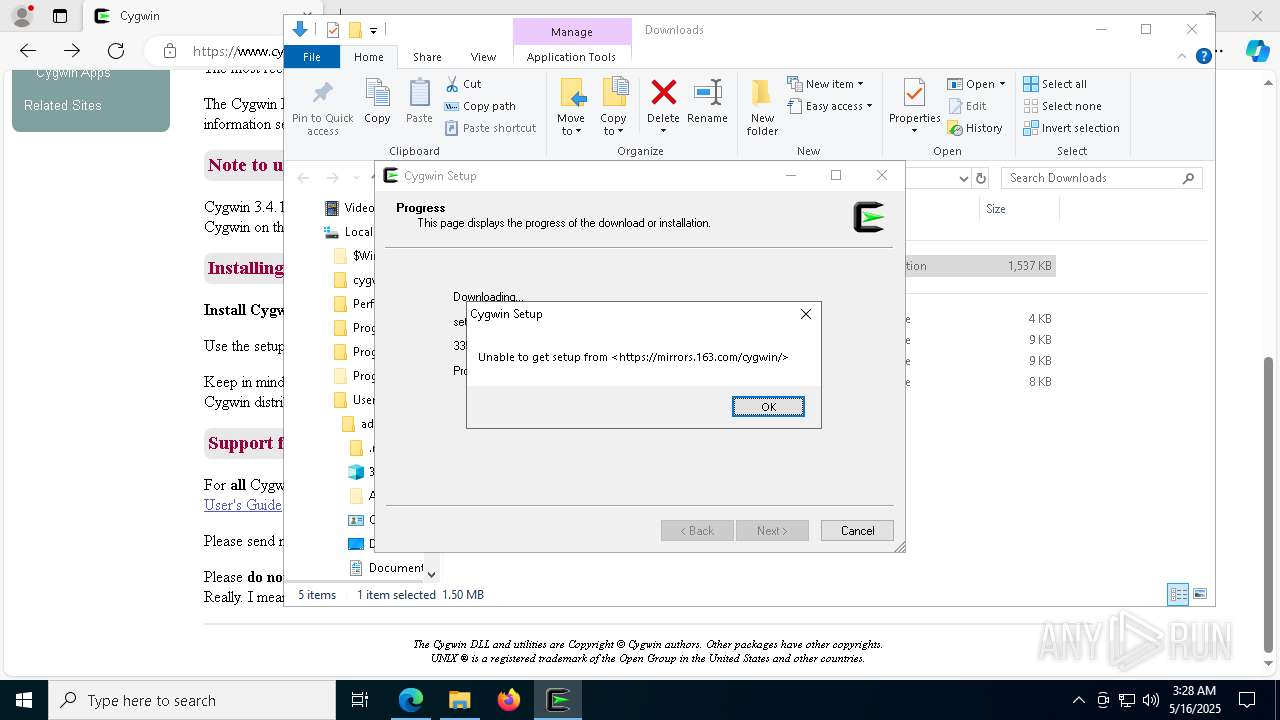Expand the Easy access dropdown
This screenshot has height=720, width=1280.
point(830,106)
